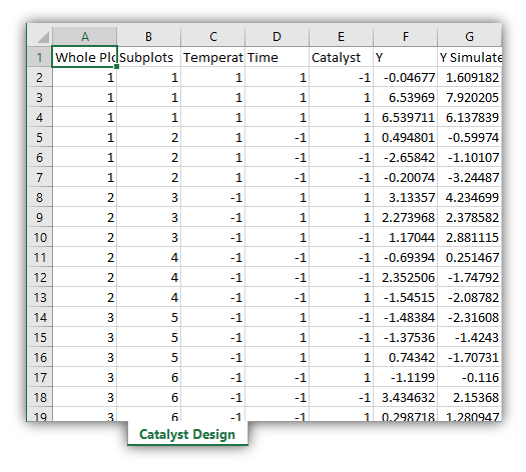Click cell with value 6.53969
The height and width of the screenshot is (472, 526).
coord(405,98)
